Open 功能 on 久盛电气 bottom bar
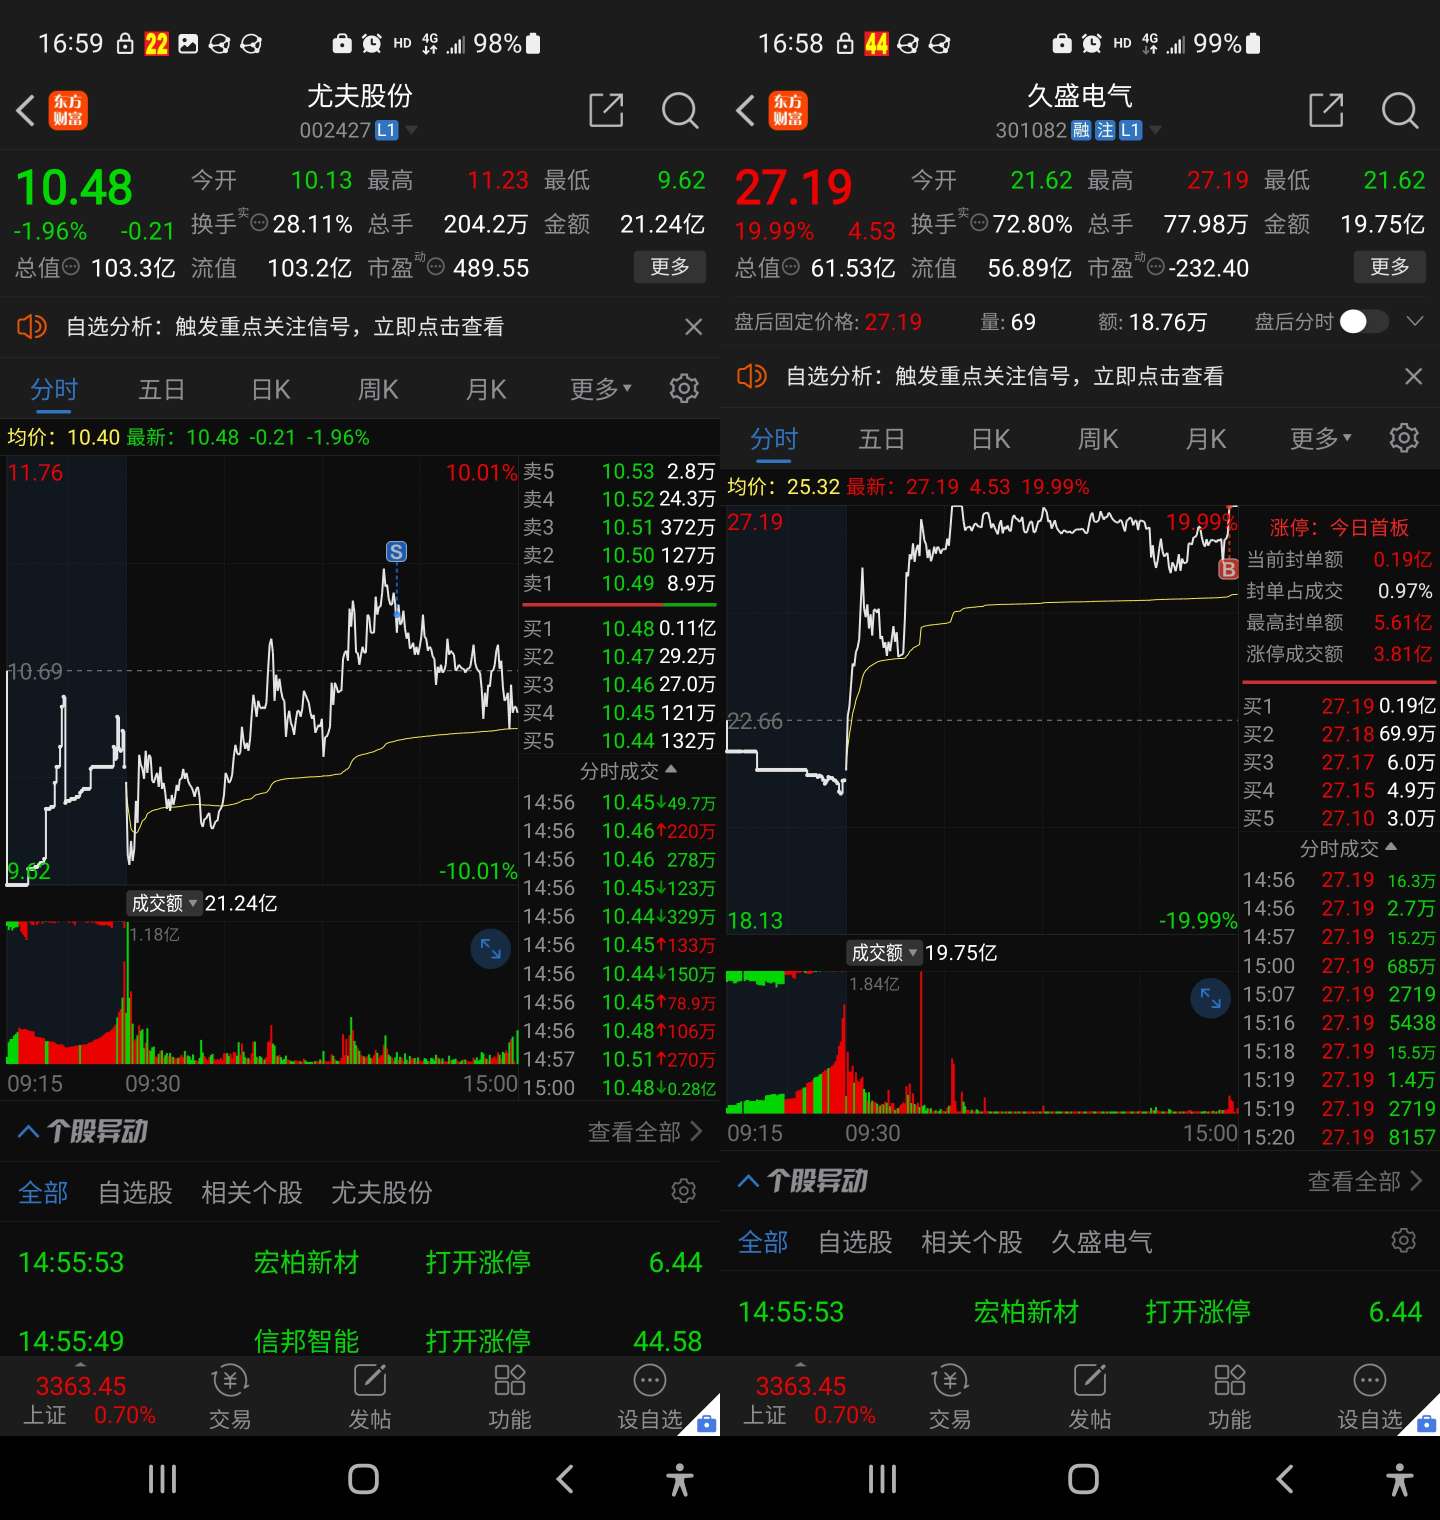The width and height of the screenshot is (1440, 1520). tap(1230, 1397)
